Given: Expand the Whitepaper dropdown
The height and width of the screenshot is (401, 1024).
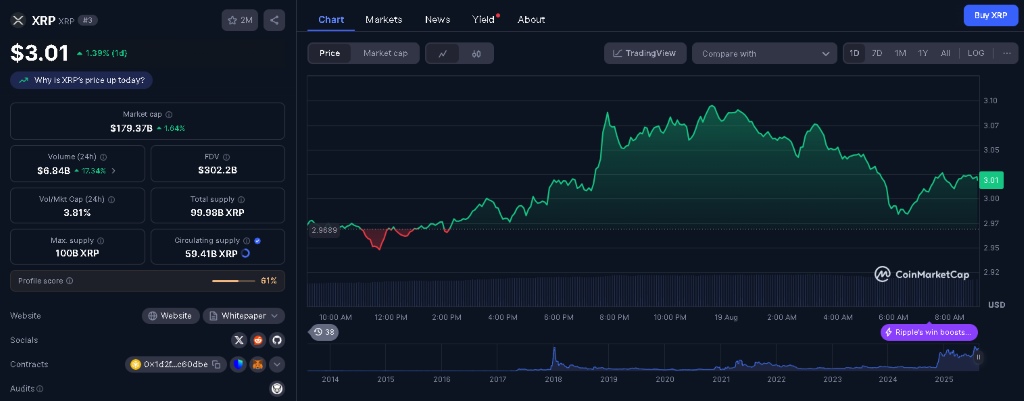Looking at the screenshot, I should 244,316.
